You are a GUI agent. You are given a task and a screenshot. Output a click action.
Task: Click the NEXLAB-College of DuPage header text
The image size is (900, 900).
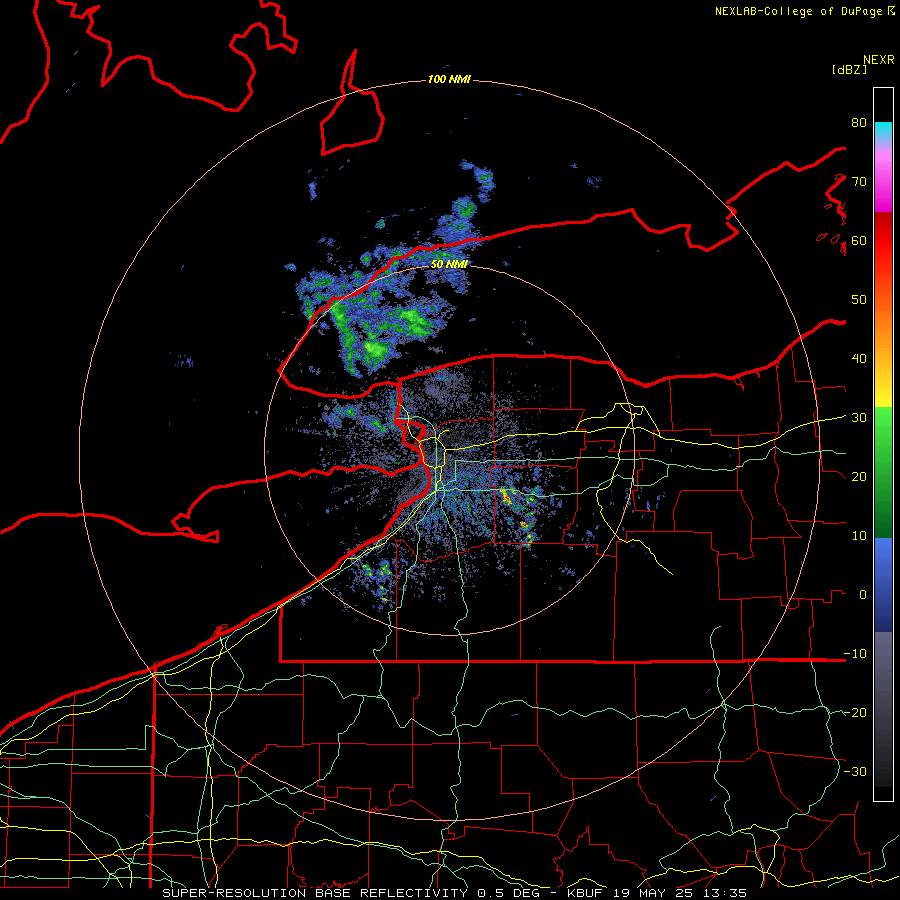804,11
